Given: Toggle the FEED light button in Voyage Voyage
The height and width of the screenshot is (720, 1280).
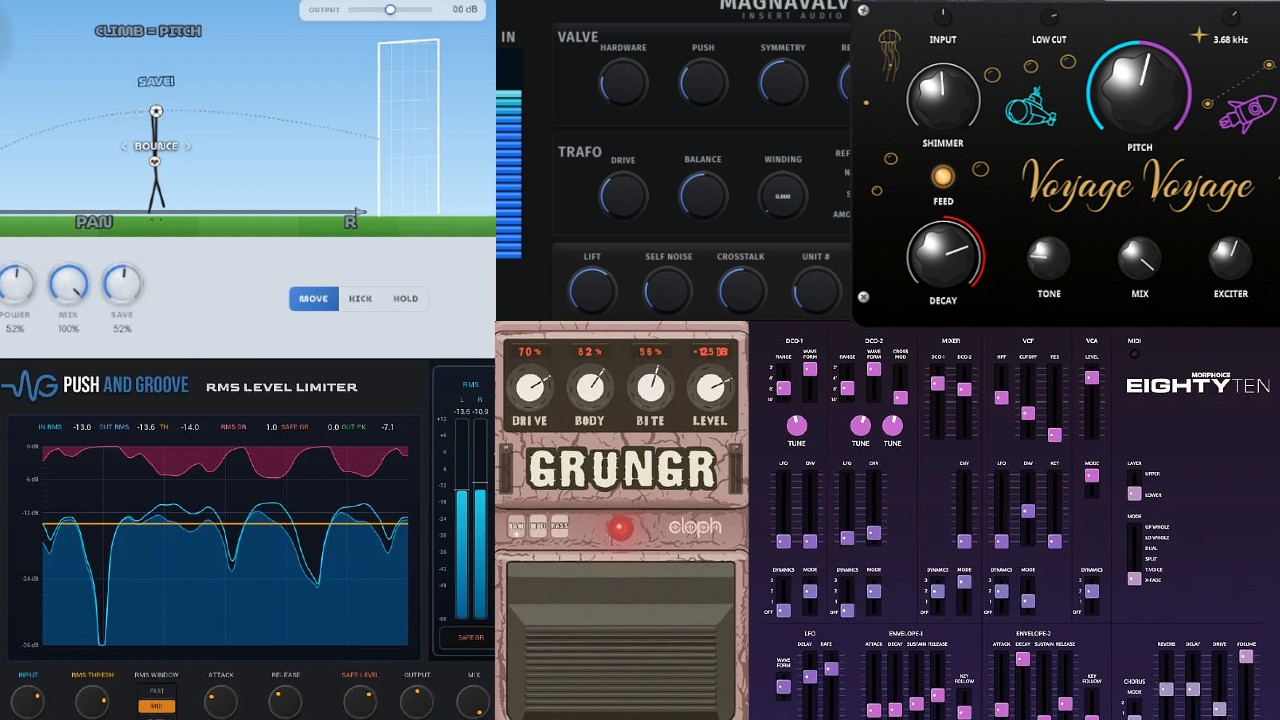Looking at the screenshot, I should coord(942,177).
